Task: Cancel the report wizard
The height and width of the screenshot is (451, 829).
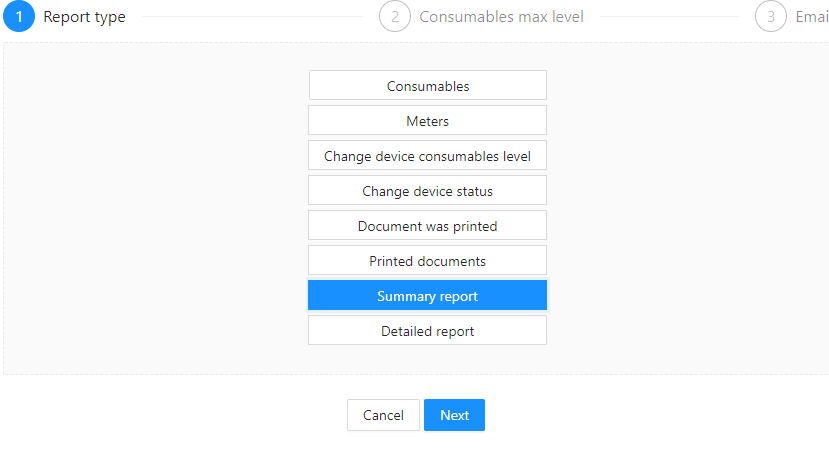Action: [383, 415]
